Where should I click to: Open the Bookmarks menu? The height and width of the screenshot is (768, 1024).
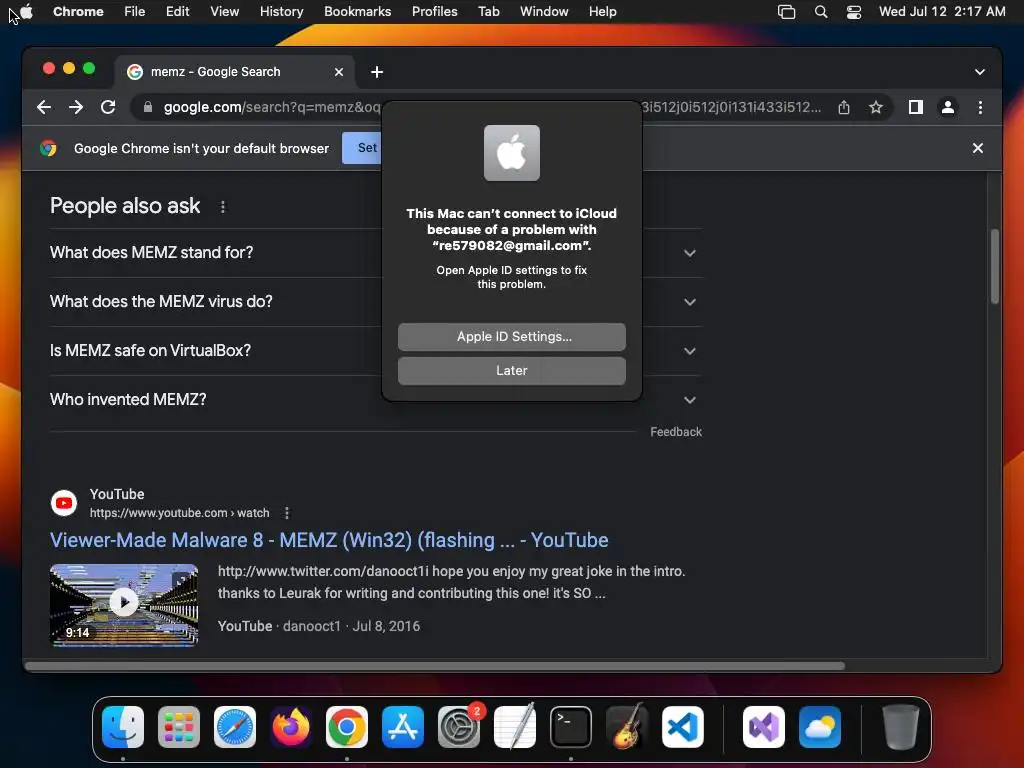click(x=357, y=12)
